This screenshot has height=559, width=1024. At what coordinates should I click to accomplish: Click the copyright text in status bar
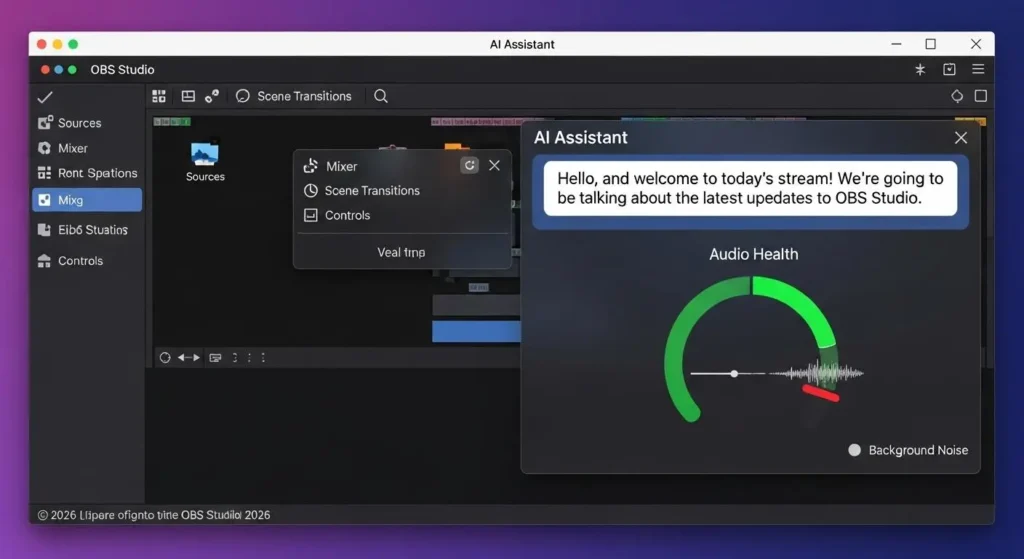[x=153, y=515]
